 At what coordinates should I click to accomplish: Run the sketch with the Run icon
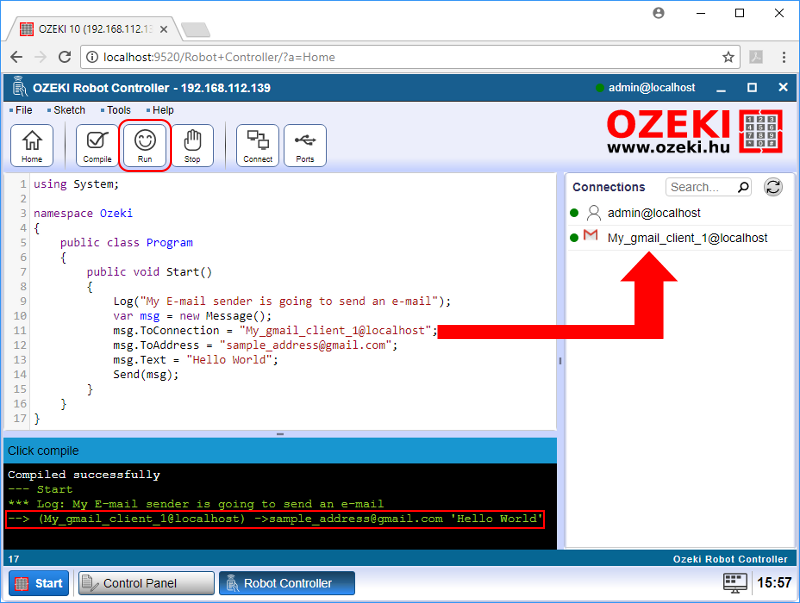point(146,145)
